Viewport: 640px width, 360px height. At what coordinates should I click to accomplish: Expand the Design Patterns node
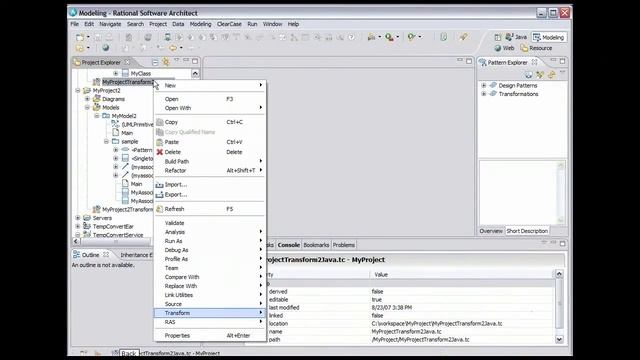pos(484,85)
